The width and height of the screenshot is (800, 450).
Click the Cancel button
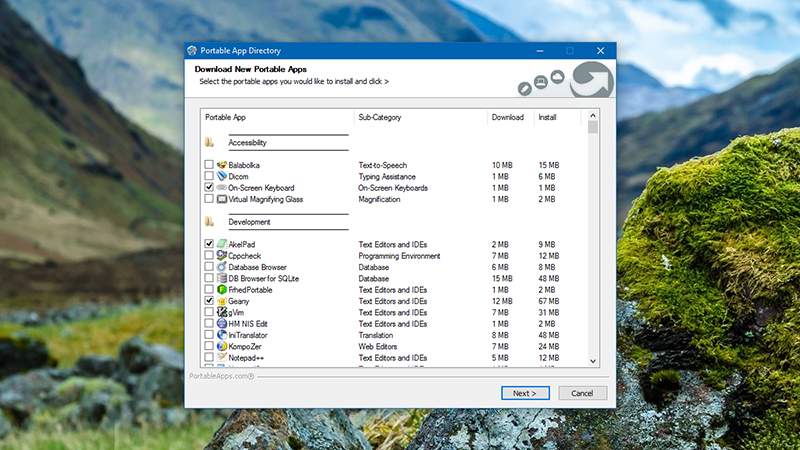582,393
